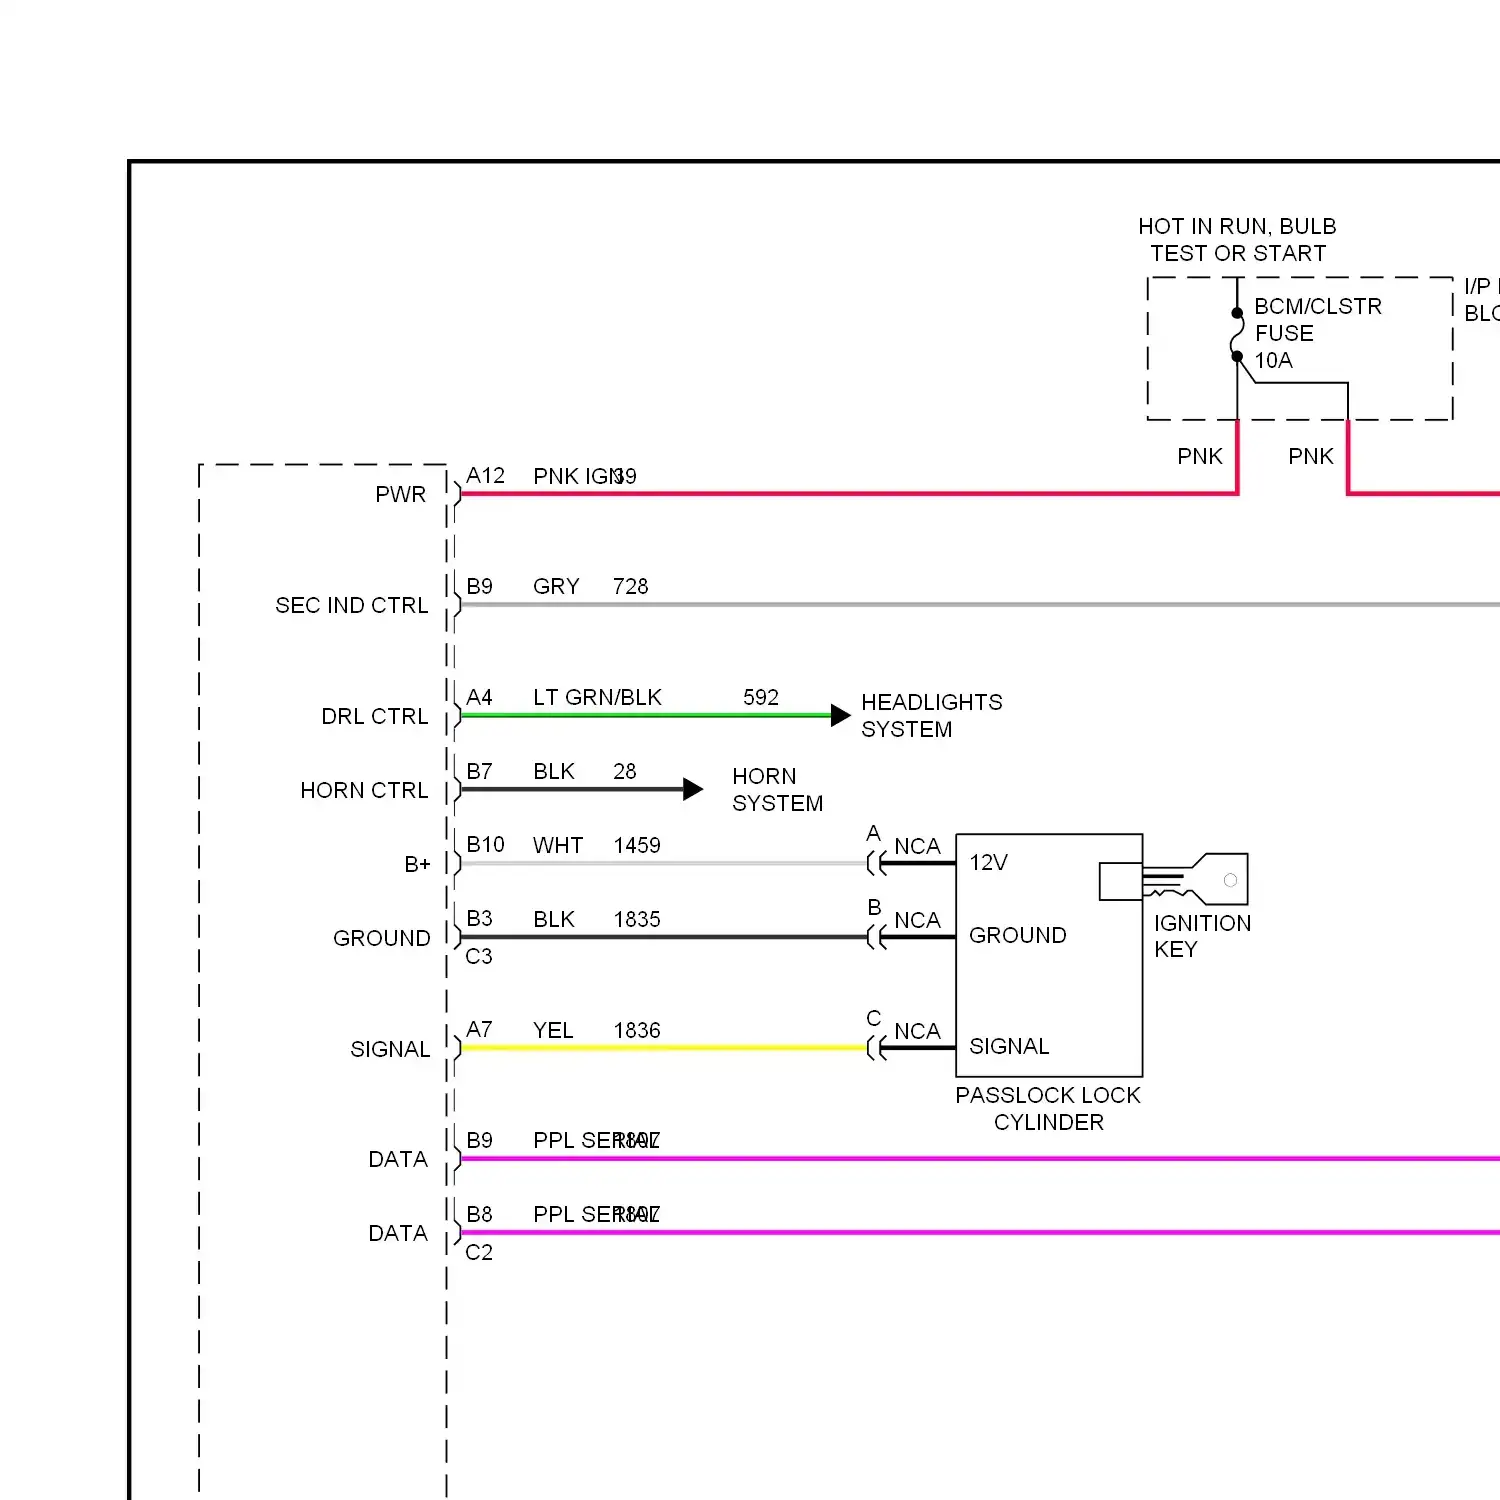Select the PASSLOCK LOCK CYLINDER label
This screenshot has width=1500, height=1500.
point(1048,1109)
